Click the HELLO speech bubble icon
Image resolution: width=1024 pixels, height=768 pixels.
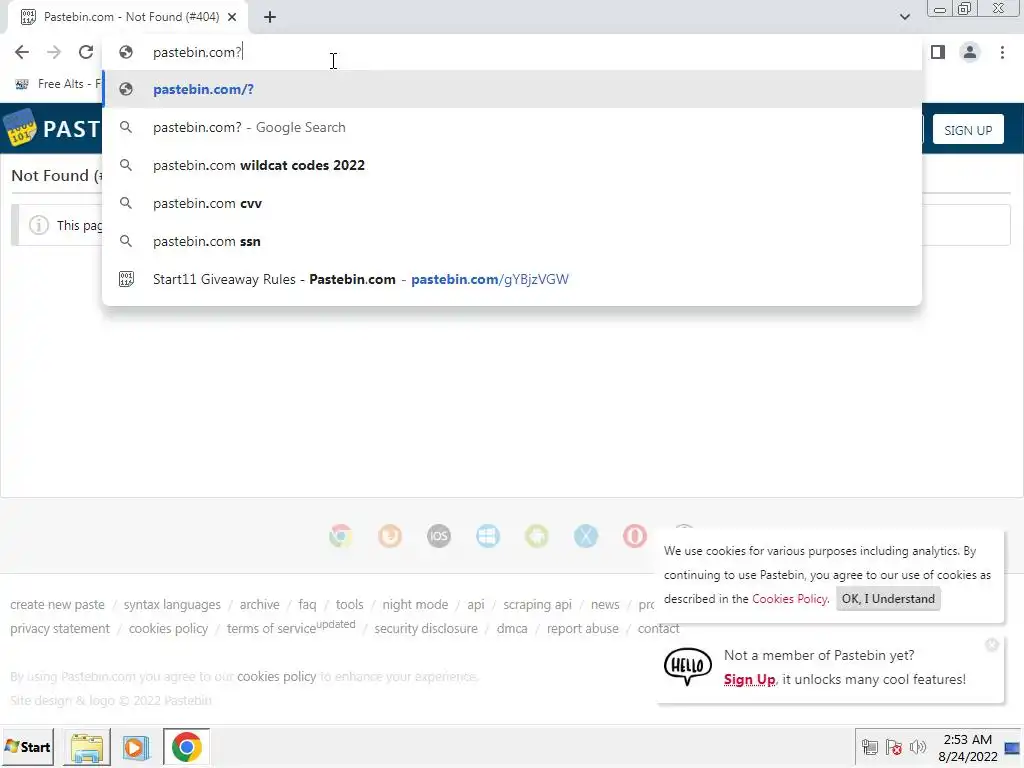click(688, 667)
